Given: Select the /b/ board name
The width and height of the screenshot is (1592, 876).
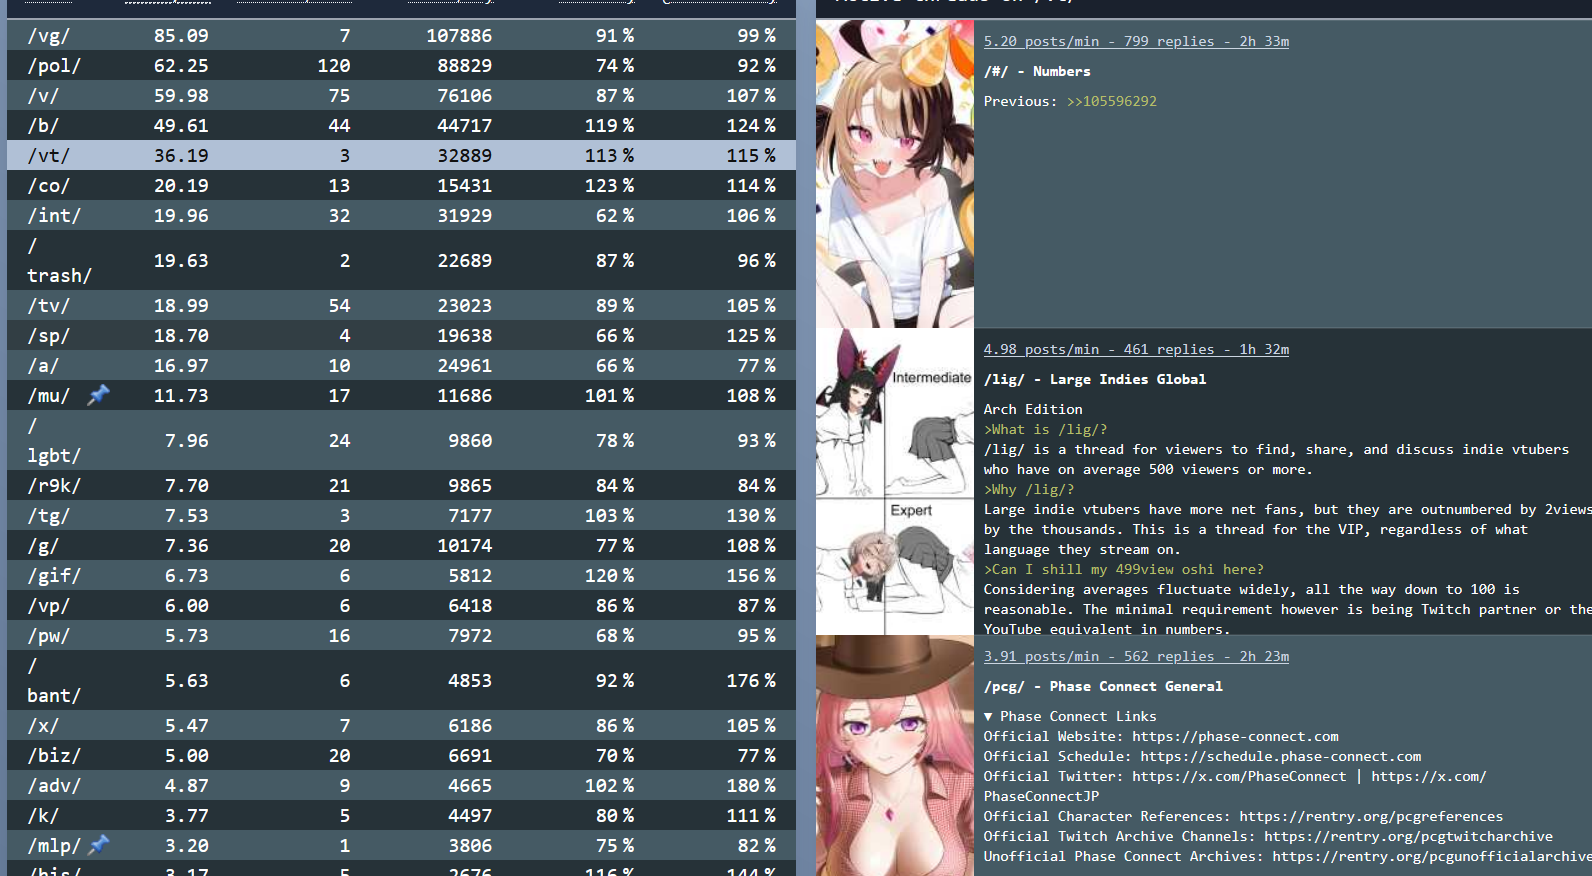Looking at the screenshot, I should coord(43,125).
